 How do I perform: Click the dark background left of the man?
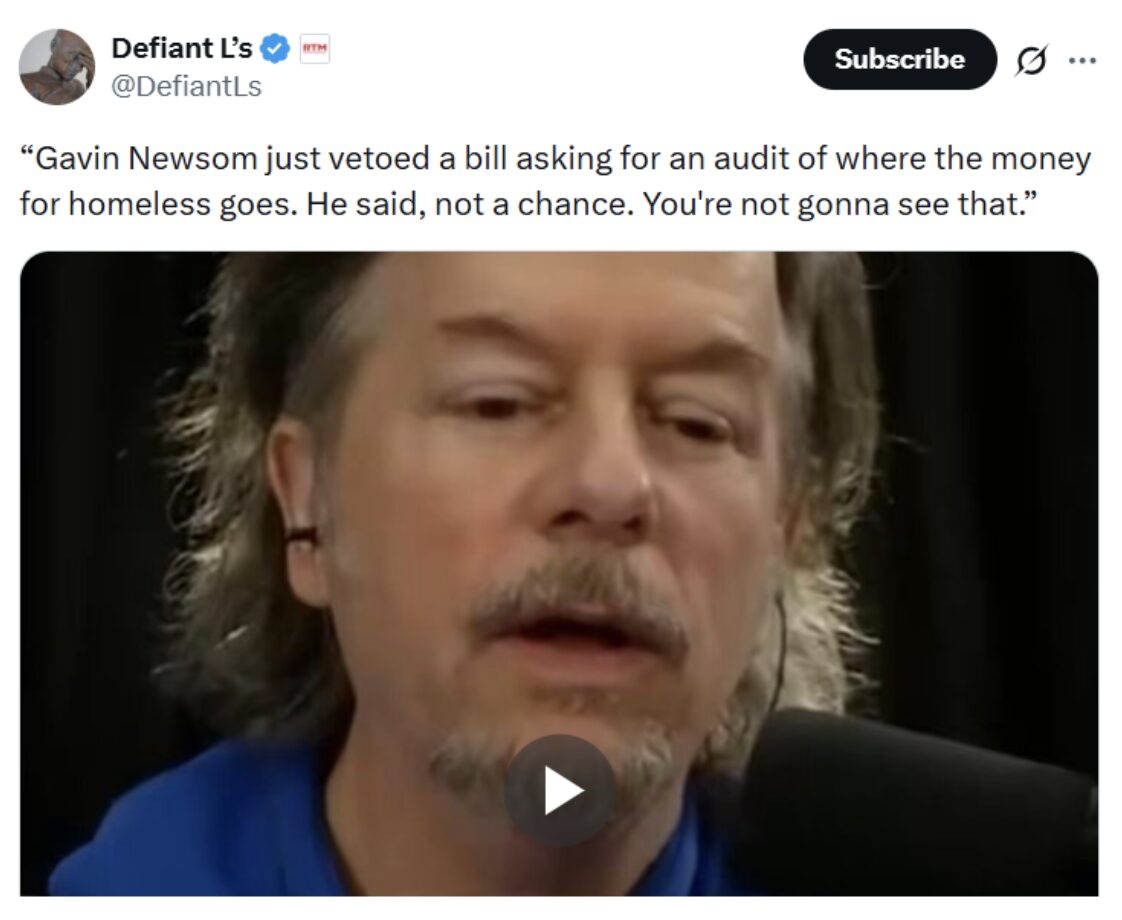86,501
